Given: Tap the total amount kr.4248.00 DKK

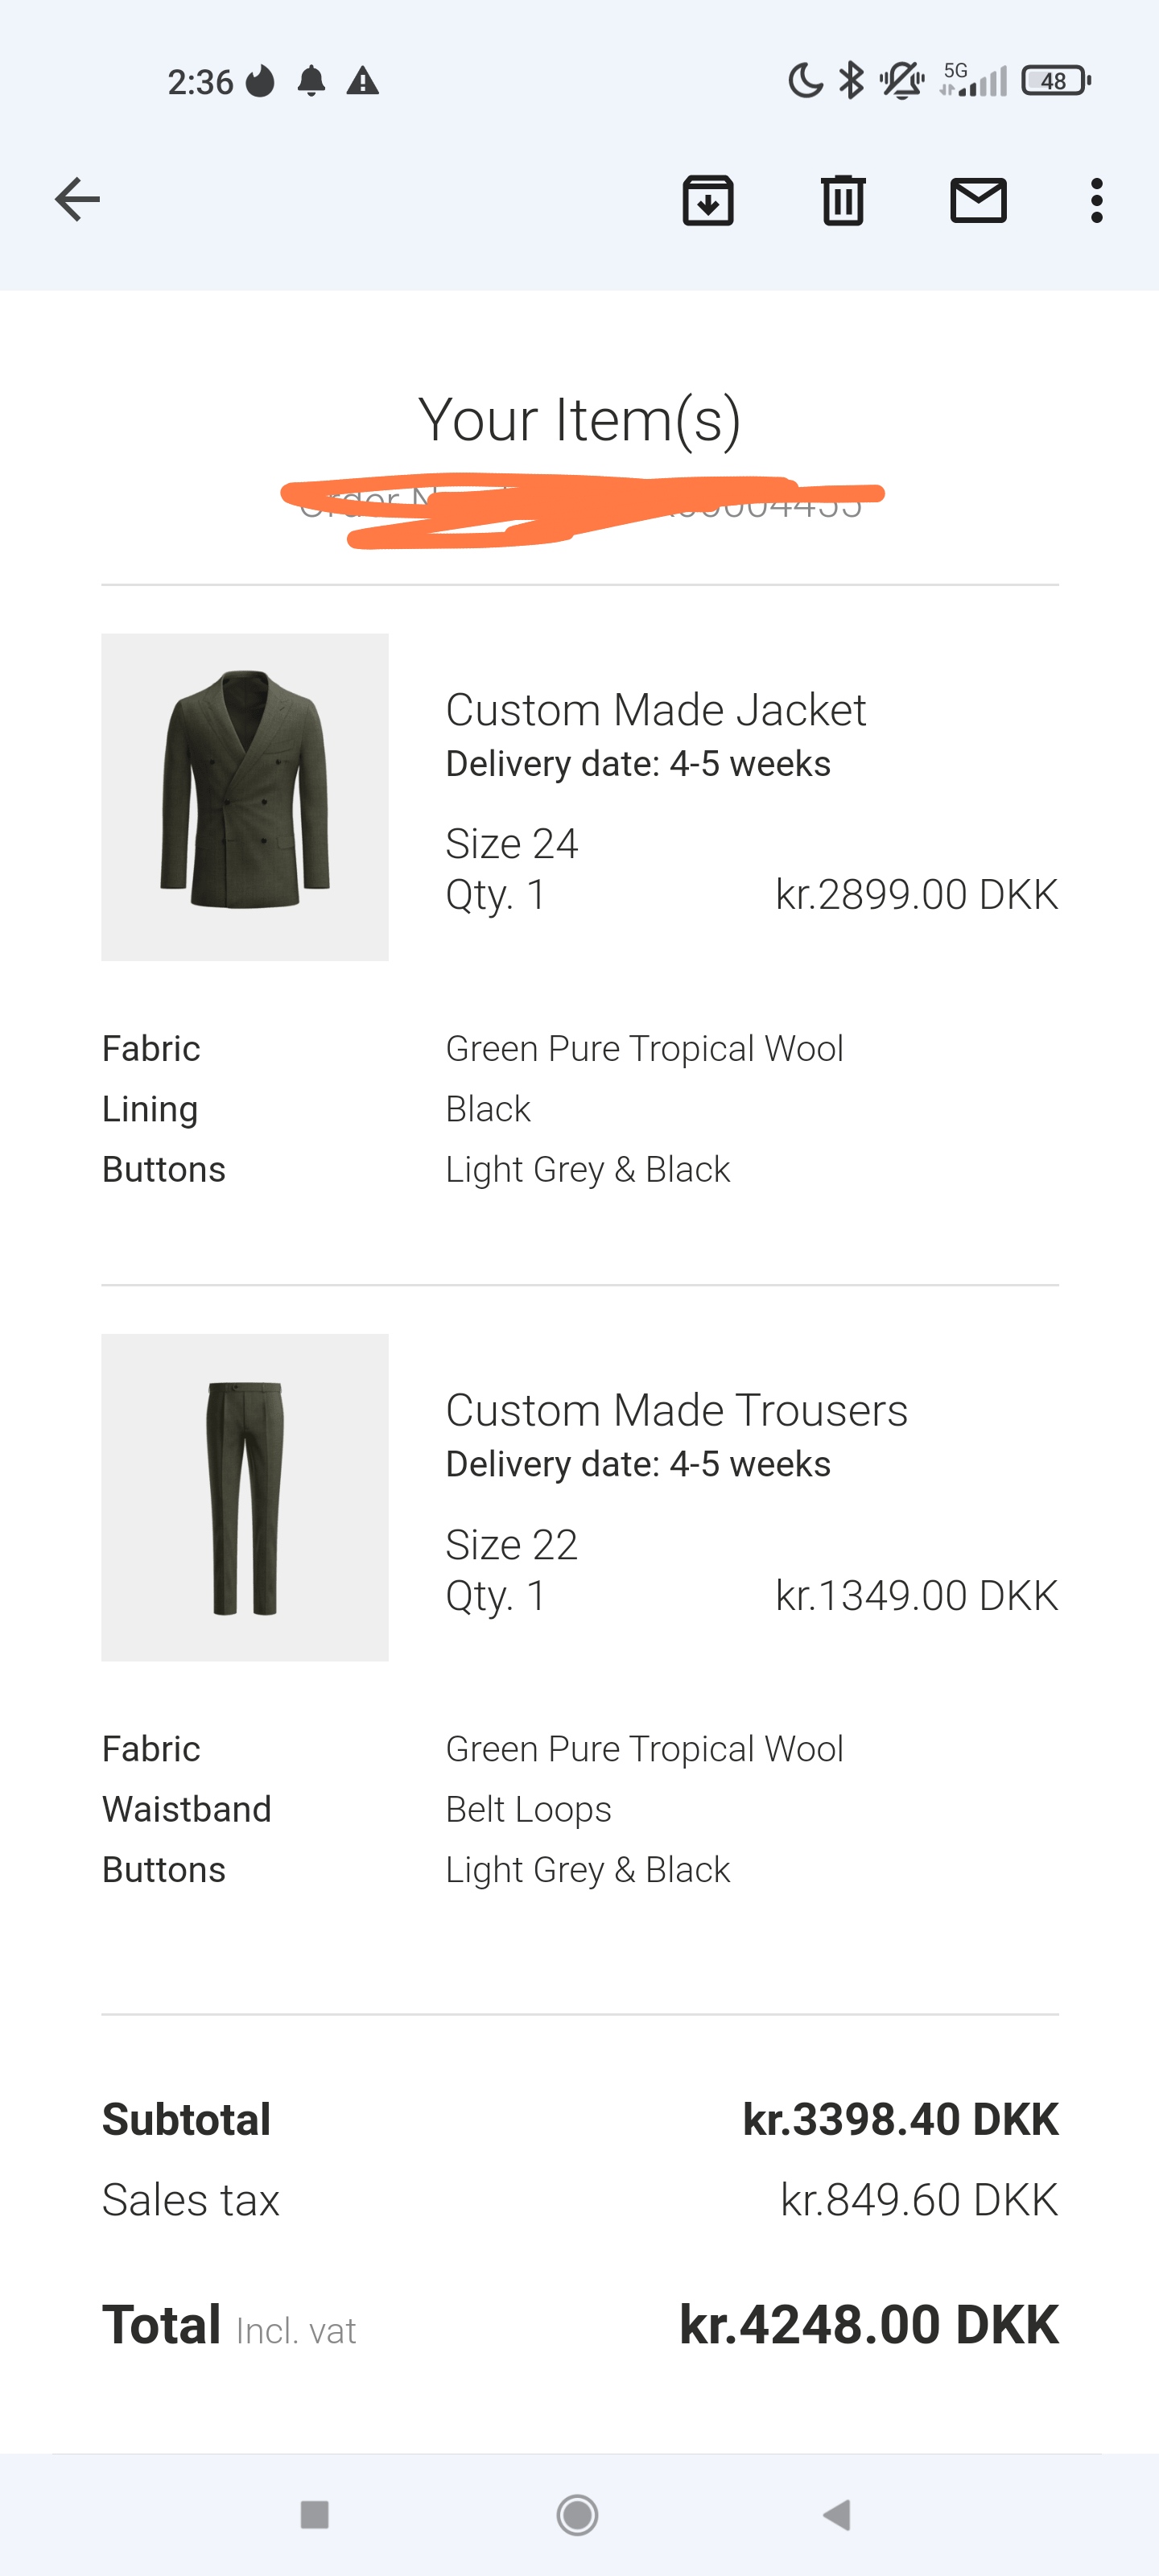Looking at the screenshot, I should pos(869,2324).
